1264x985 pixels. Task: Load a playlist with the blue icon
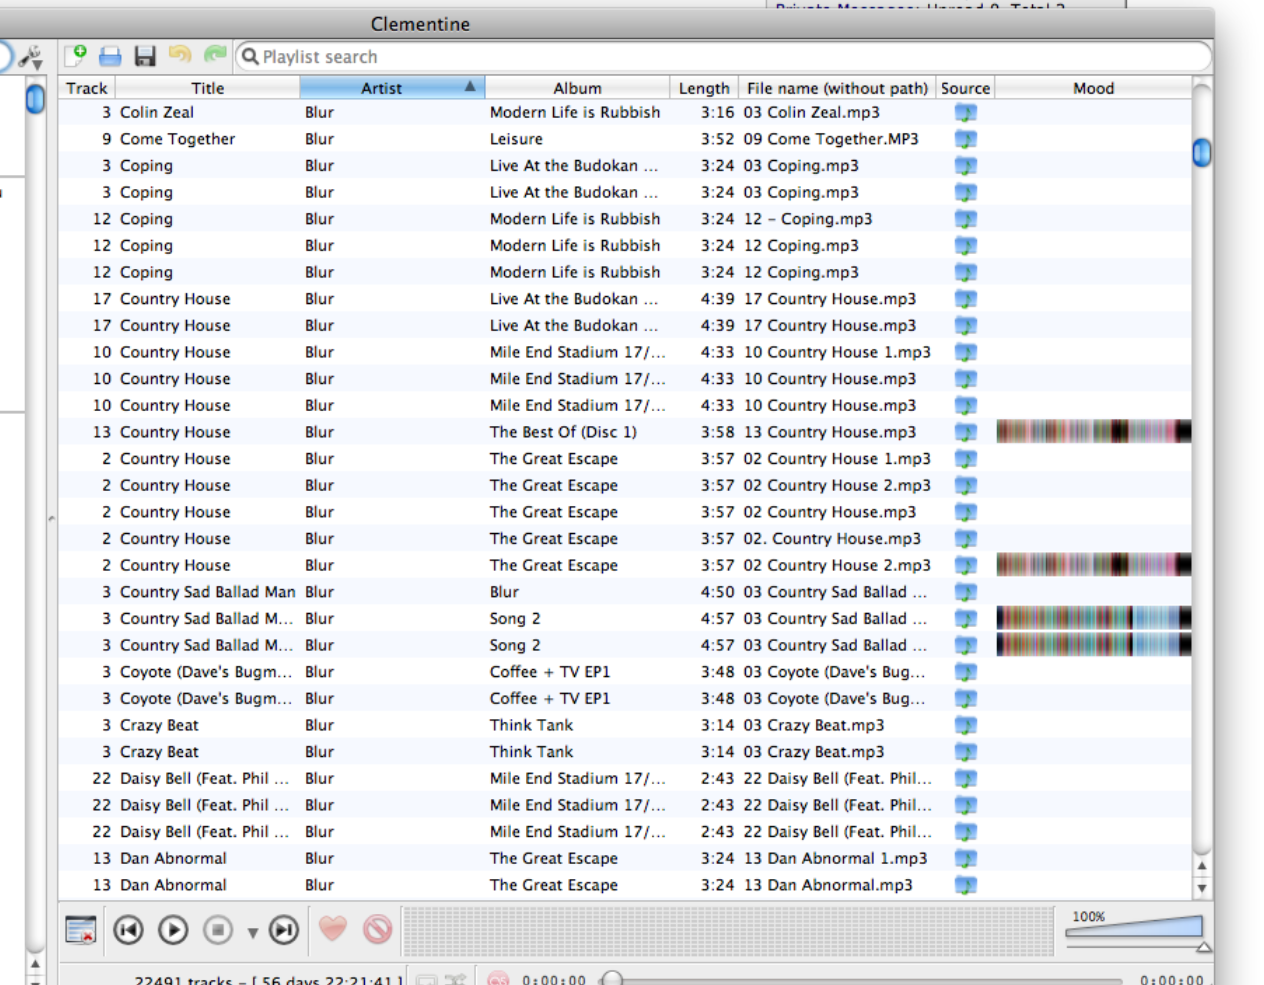110,57
